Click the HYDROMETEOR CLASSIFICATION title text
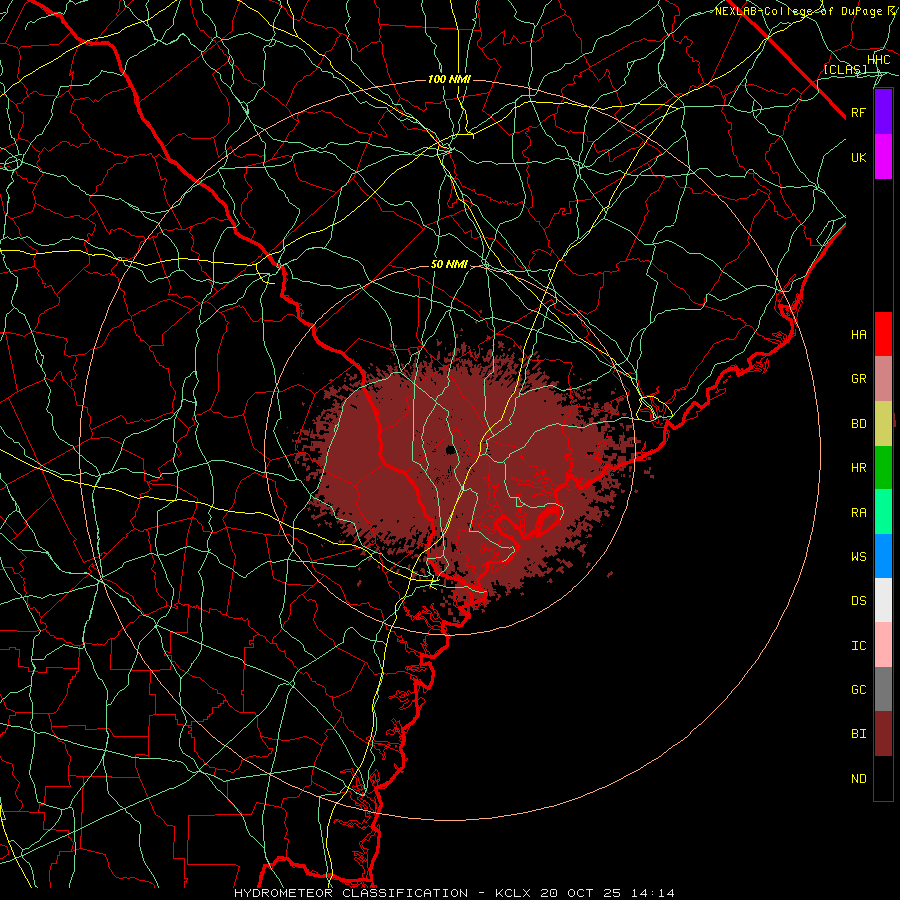This screenshot has height=900, width=900. 351,893
